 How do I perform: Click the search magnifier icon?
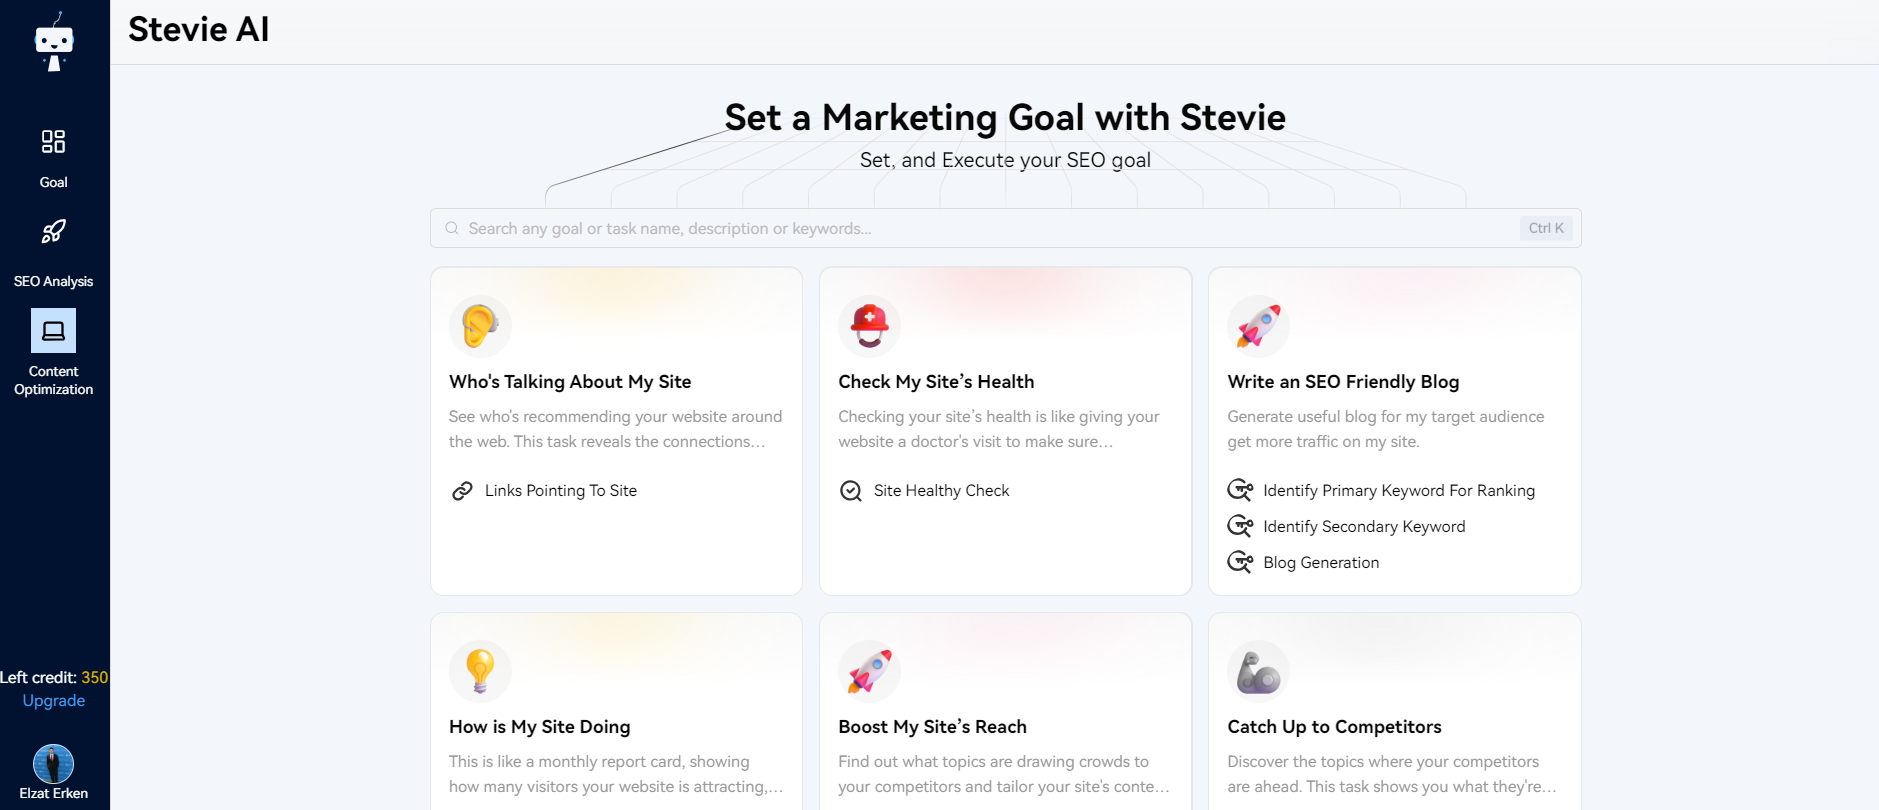pos(452,228)
